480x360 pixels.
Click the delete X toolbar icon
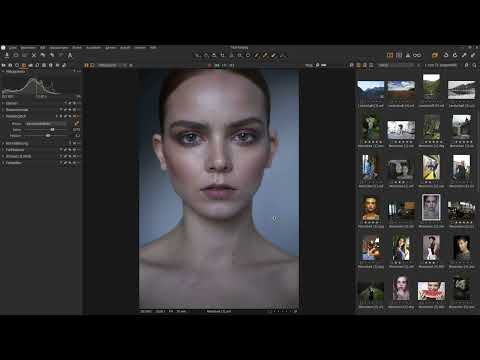click(34, 55)
